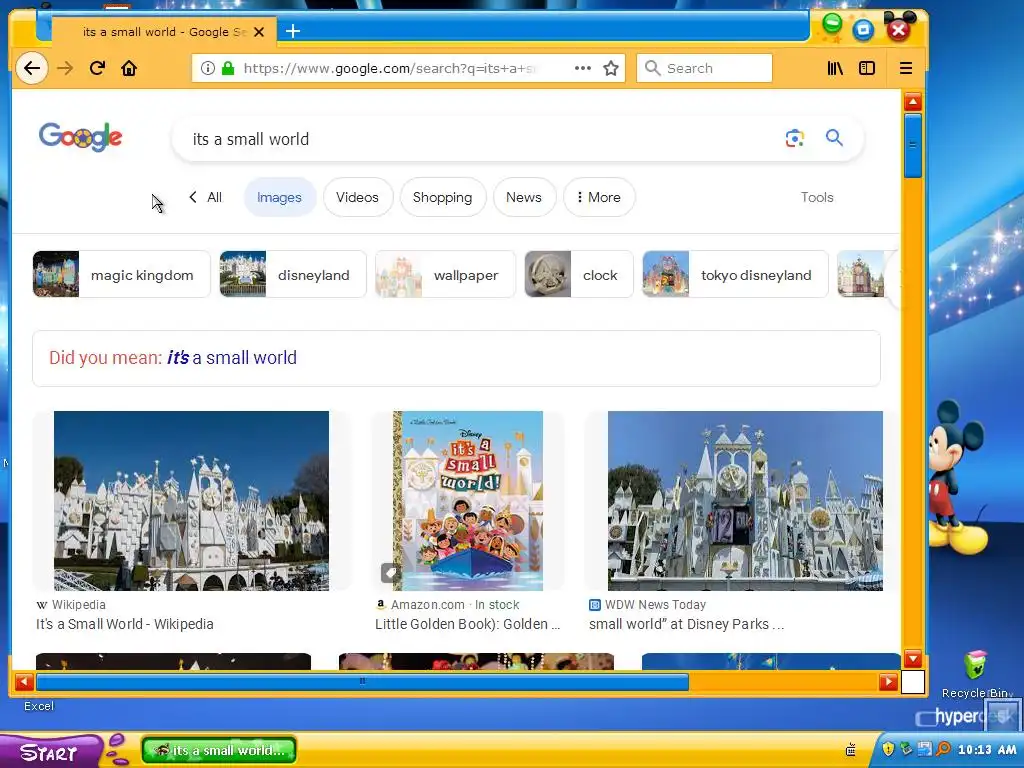Click 'Little Golden Book): Golden ...' title link
The image size is (1024, 768).
[468, 624]
